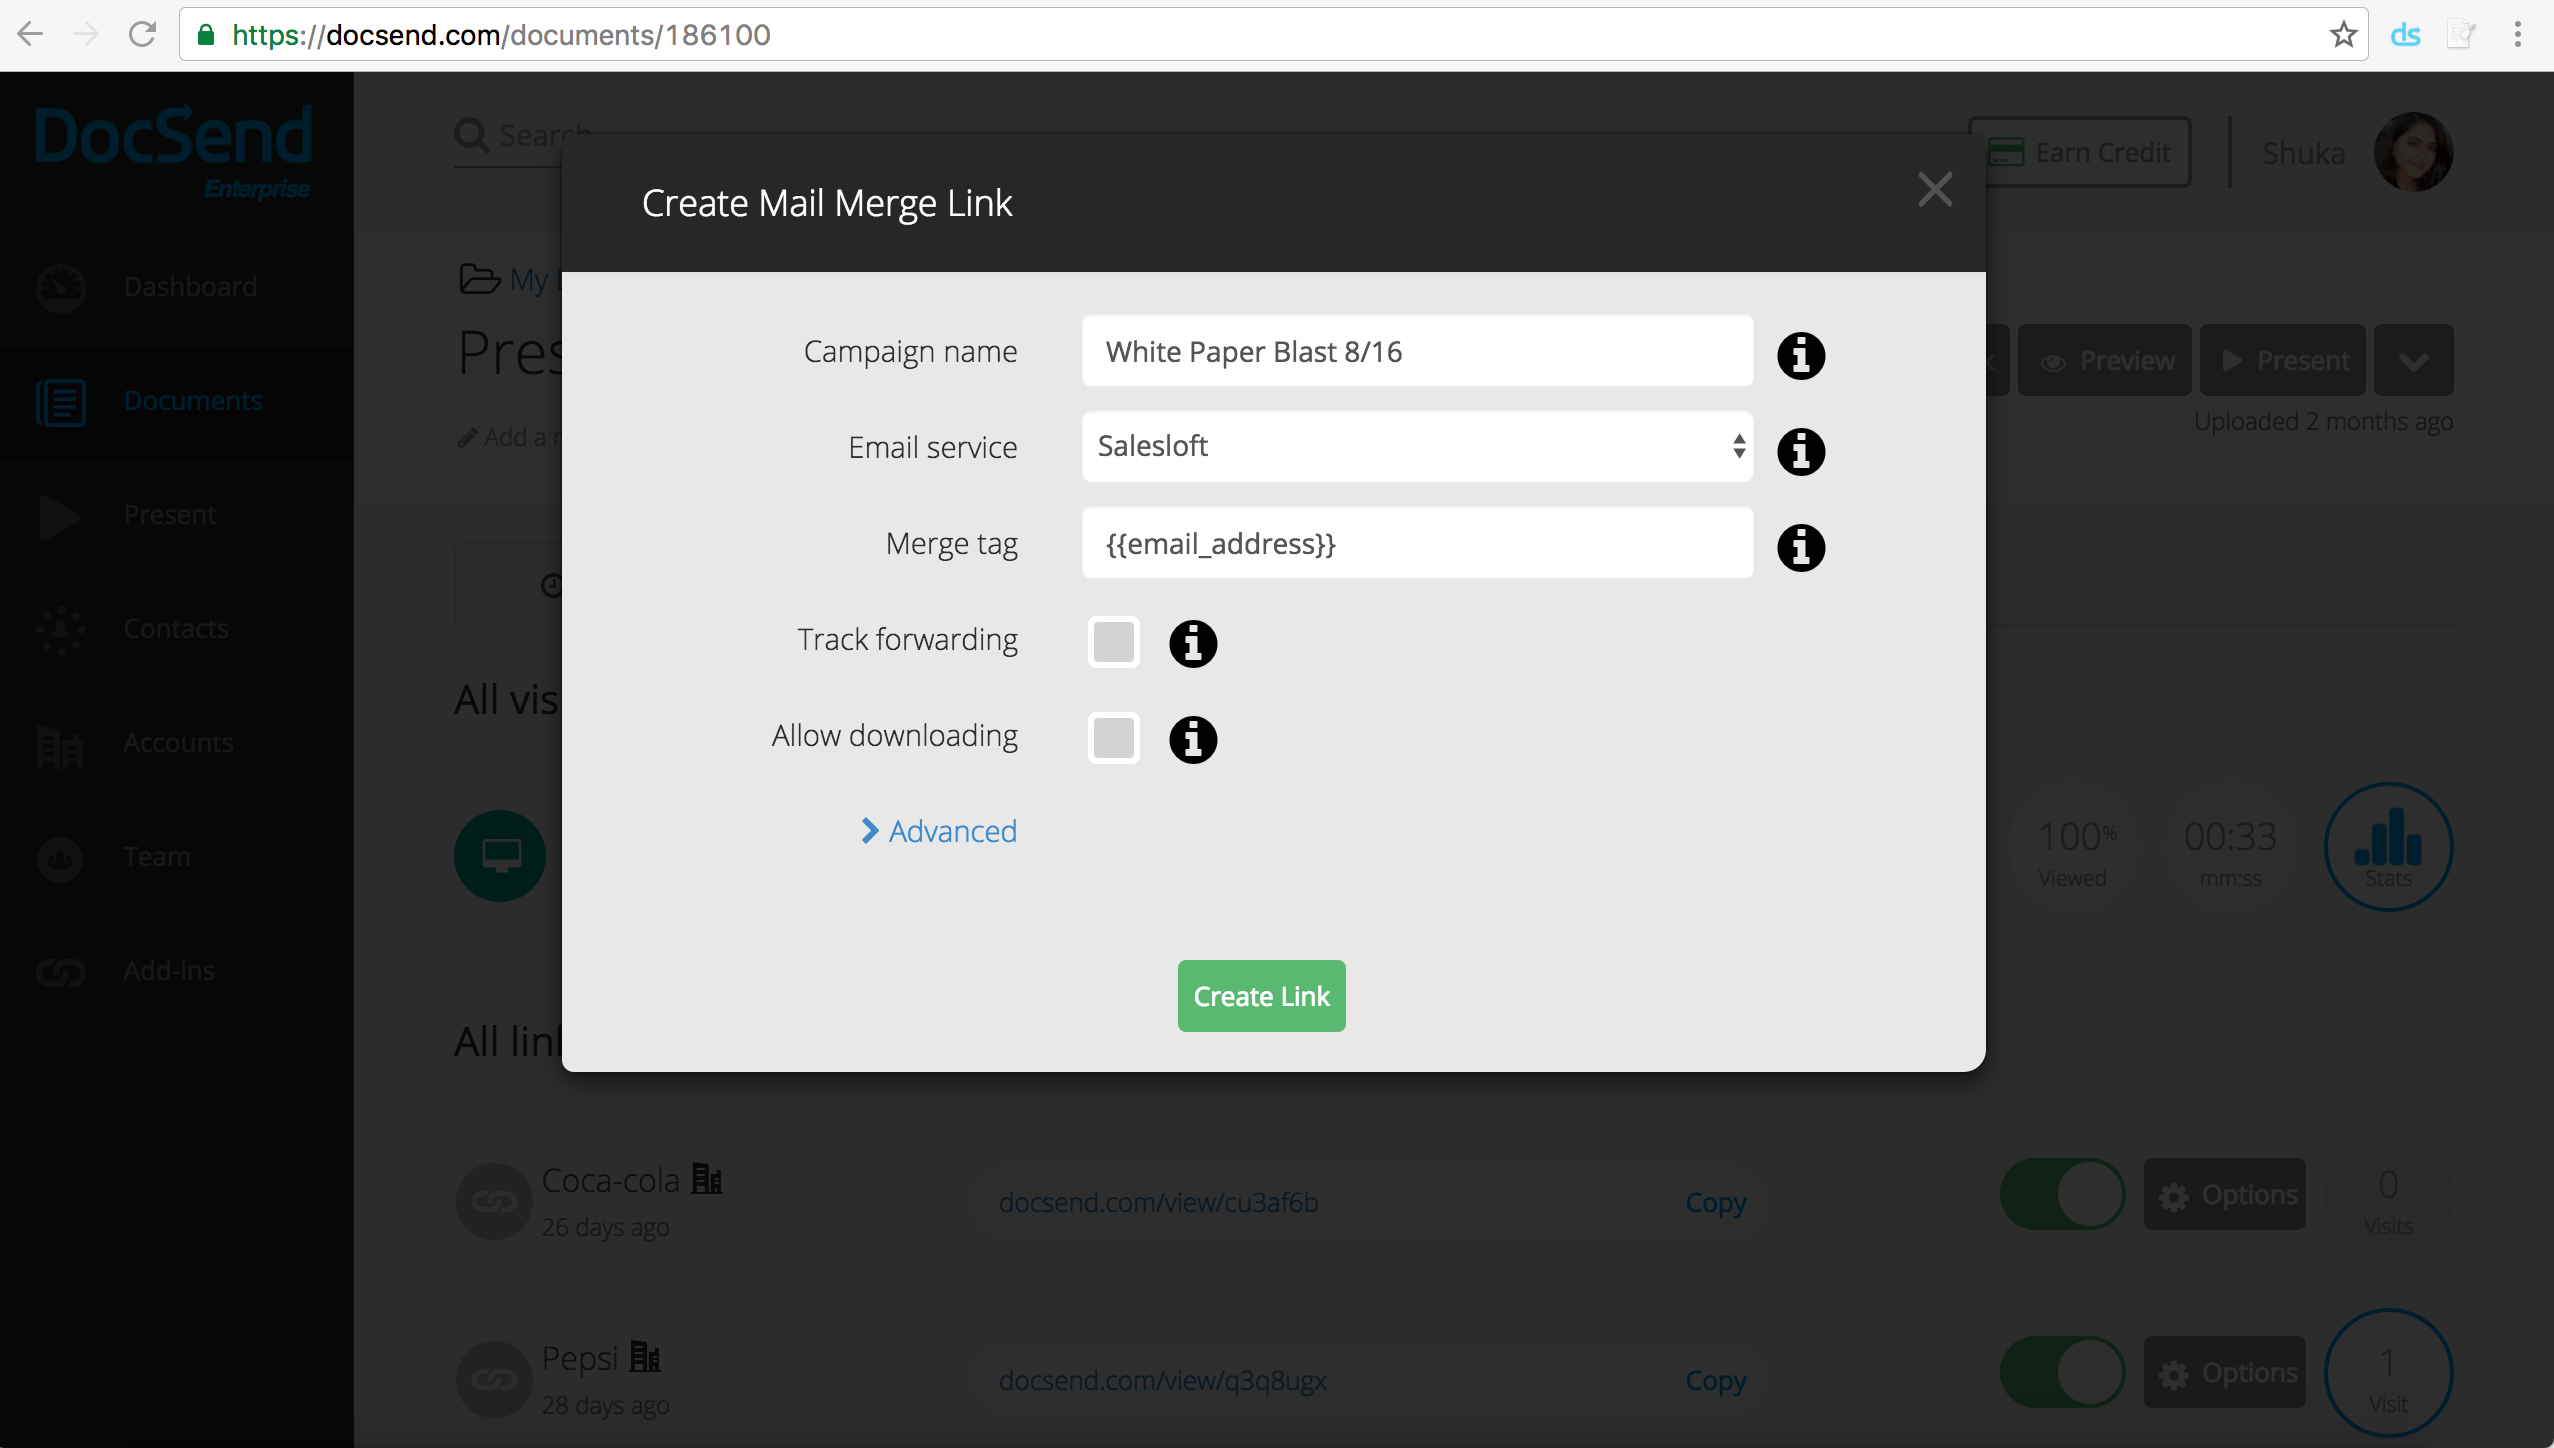Open the docsend.com/view/cu3af6b link
Screen dimensions: 2554x1448
click(1158, 1202)
